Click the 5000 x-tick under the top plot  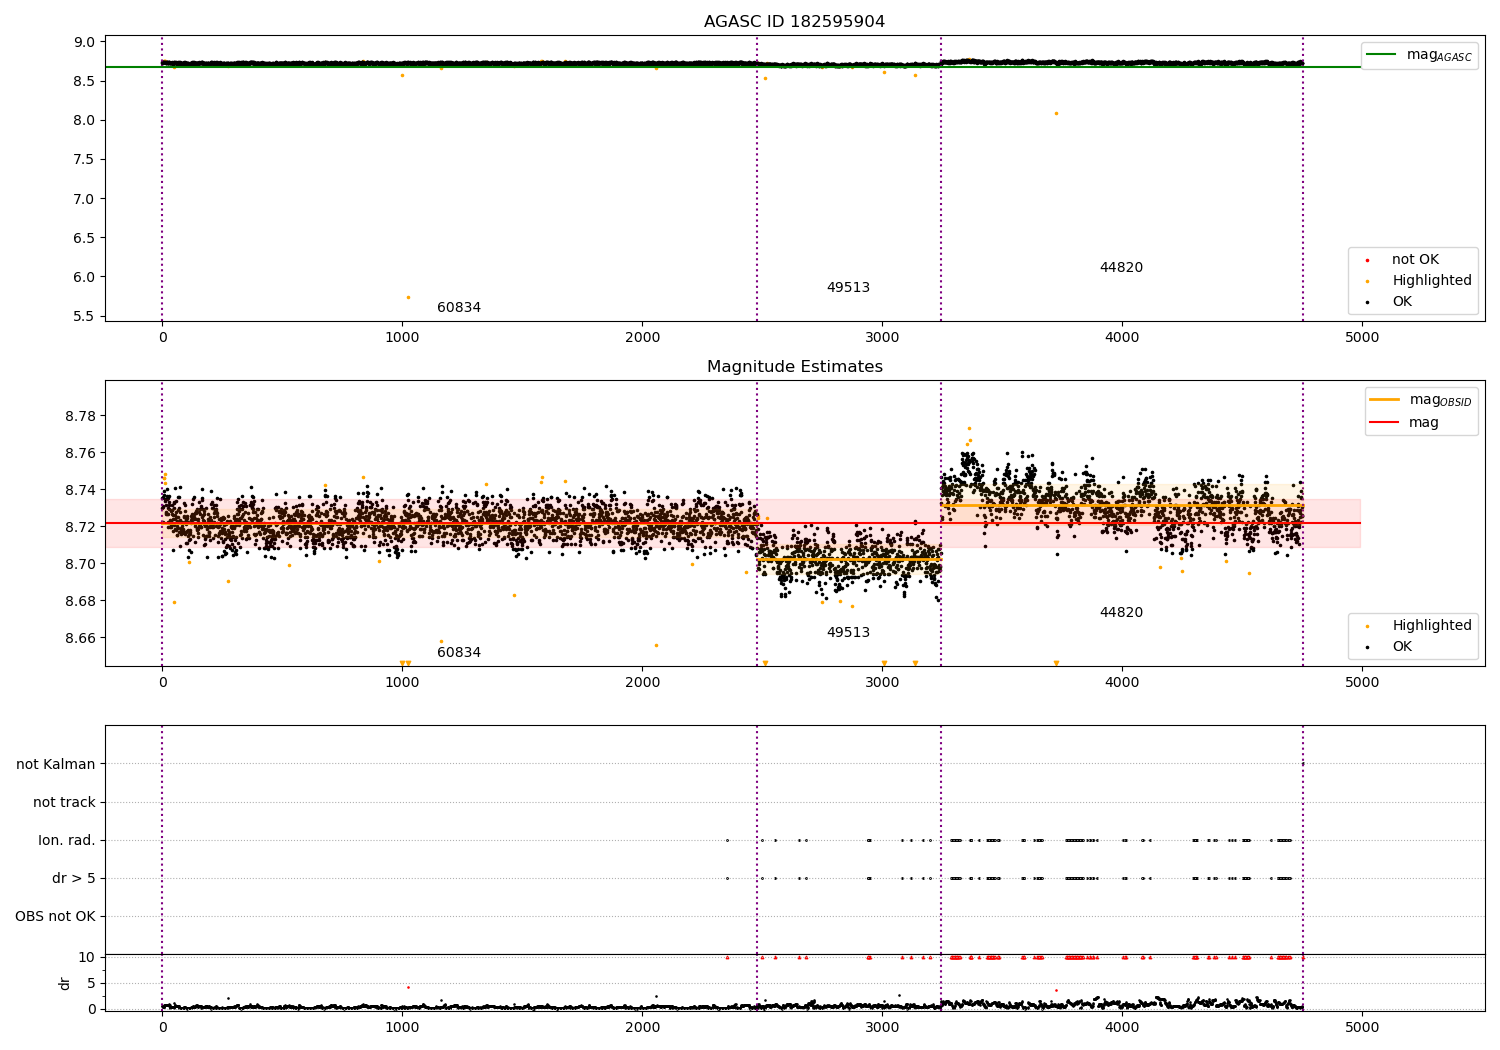point(1362,338)
